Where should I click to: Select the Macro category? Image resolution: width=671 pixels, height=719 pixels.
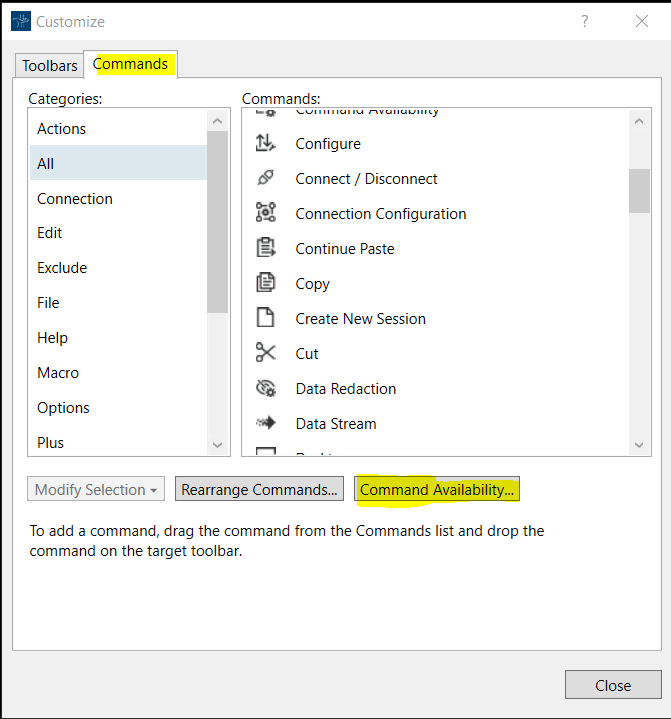point(118,373)
